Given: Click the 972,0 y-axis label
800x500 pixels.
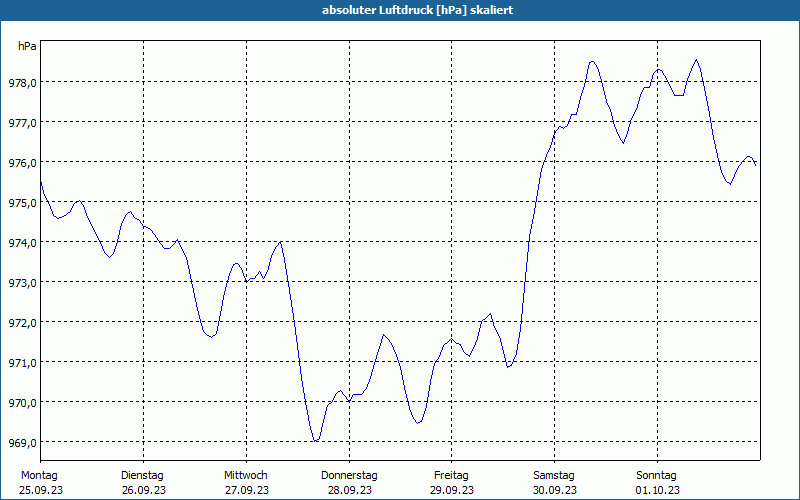Looking at the screenshot, I should (22, 322).
